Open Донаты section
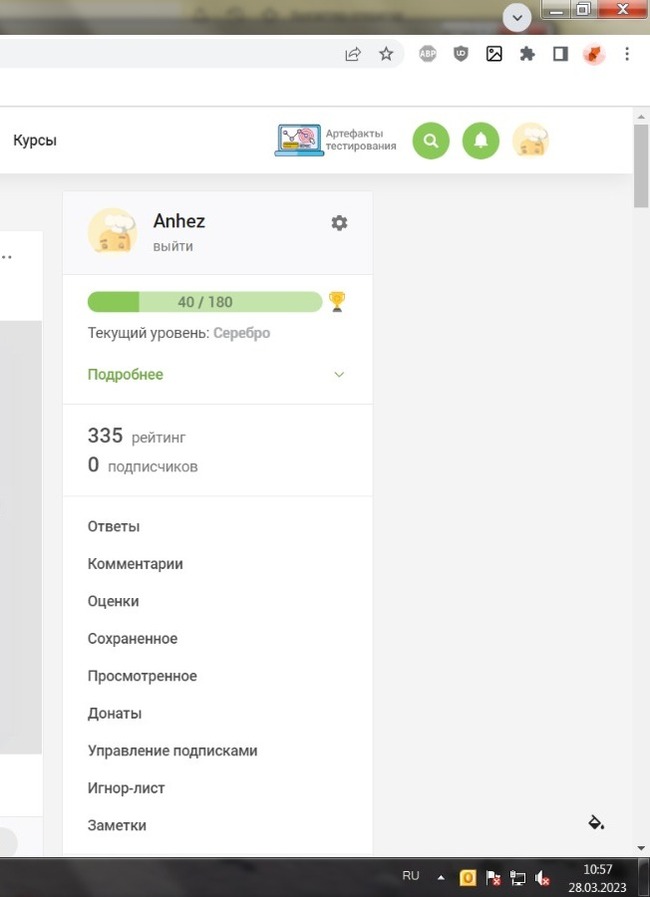 coord(114,713)
